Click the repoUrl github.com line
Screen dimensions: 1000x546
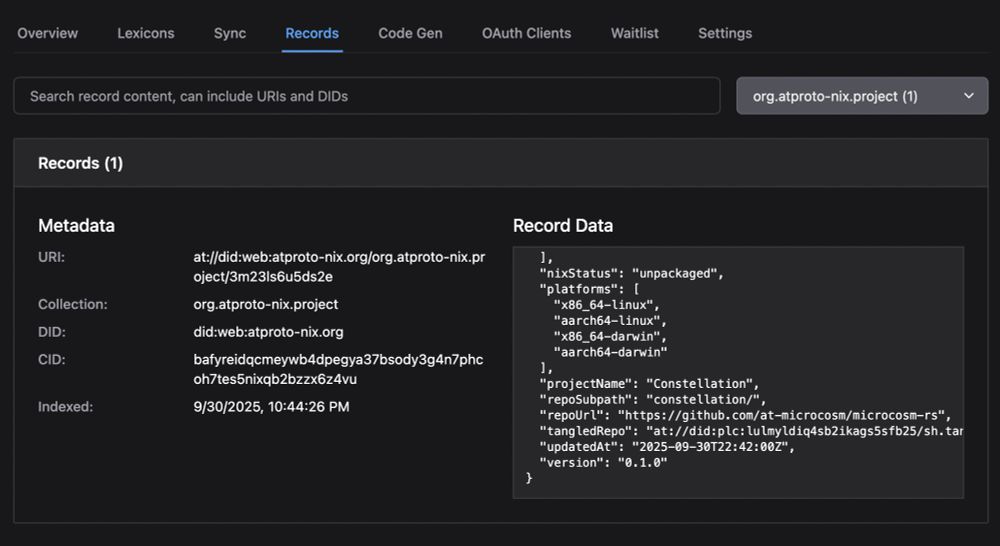746,415
